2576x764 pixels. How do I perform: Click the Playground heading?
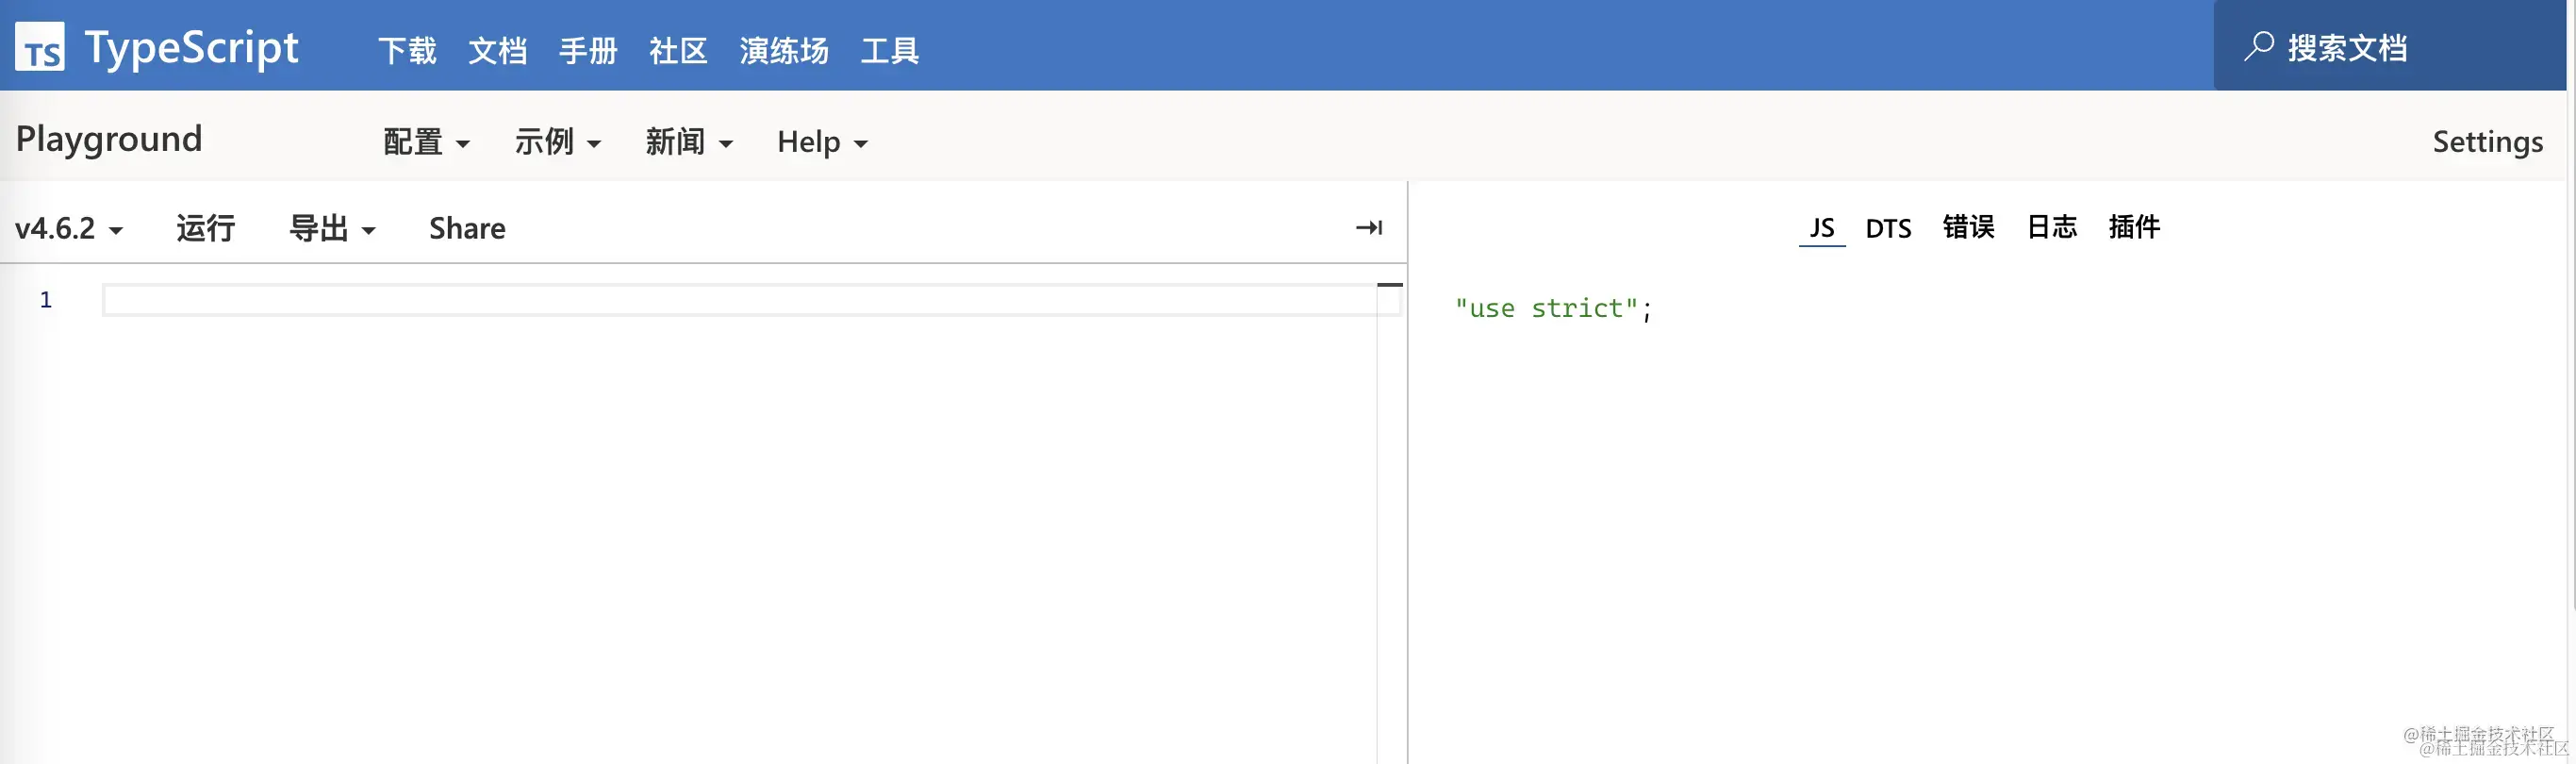click(x=109, y=139)
